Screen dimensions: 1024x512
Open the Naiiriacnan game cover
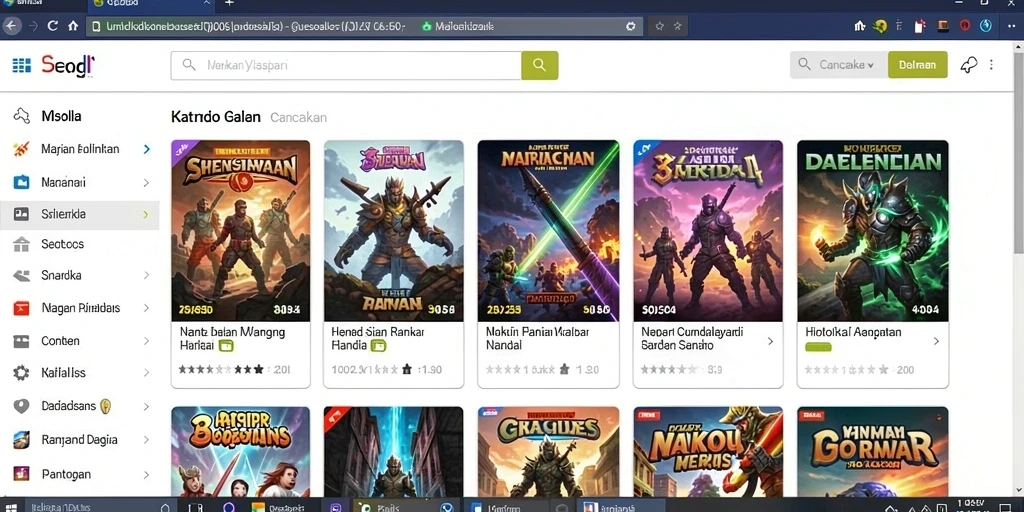(548, 231)
